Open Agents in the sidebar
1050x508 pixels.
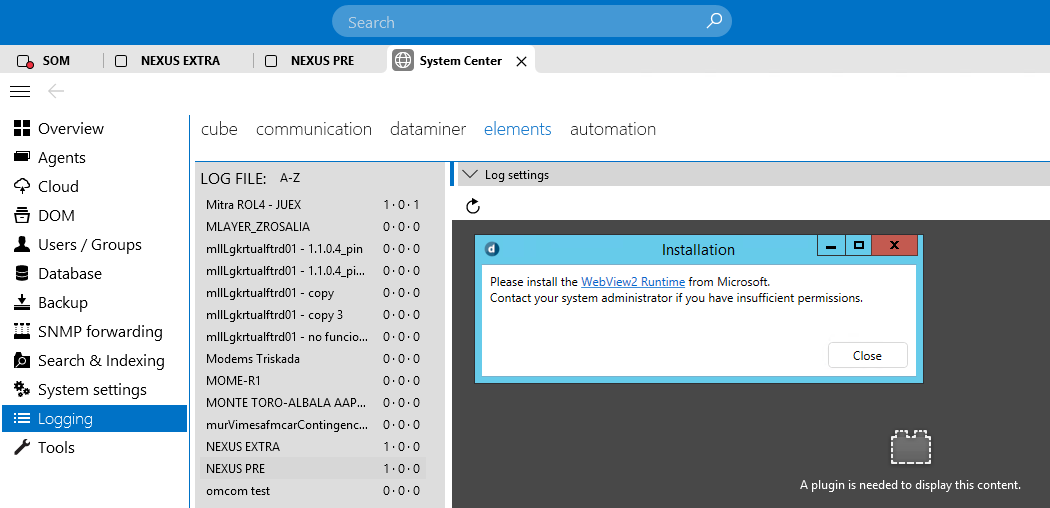[x=61, y=158]
